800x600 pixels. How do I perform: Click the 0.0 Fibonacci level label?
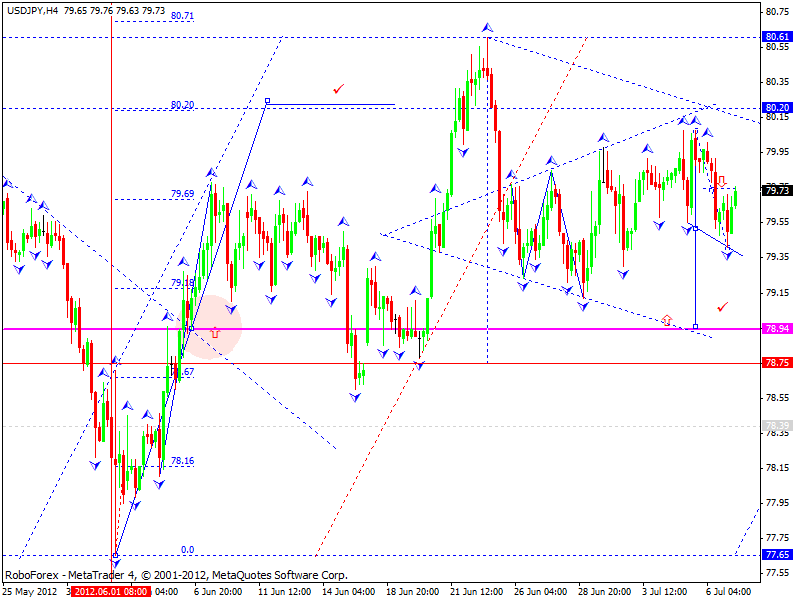click(188, 549)
